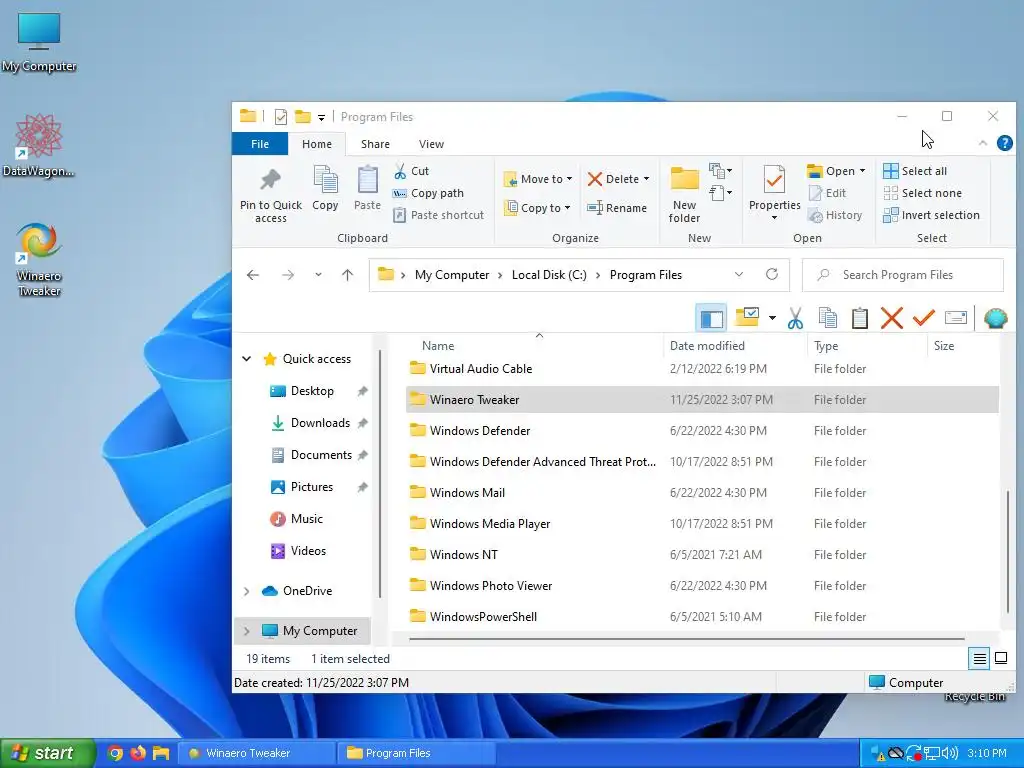Toggle the navigation pane in the classic toolbar
The width and height of the screenshot is (1024, 768).
(x=711, y=318)
